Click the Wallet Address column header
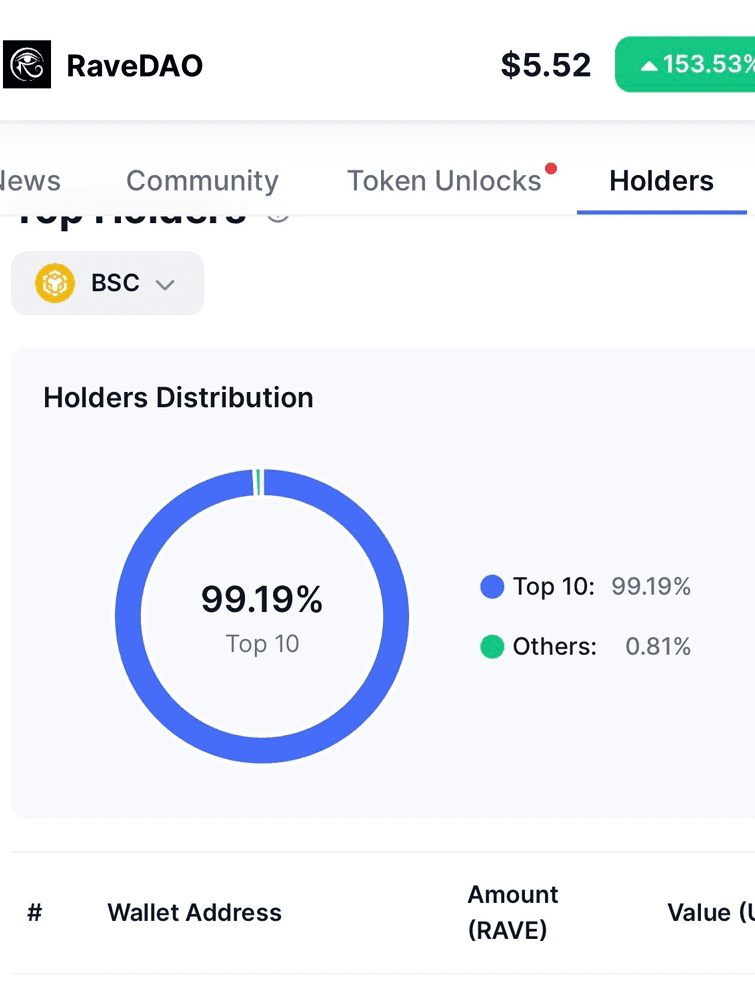Viewport: 755px width, 987px height. 195,913
